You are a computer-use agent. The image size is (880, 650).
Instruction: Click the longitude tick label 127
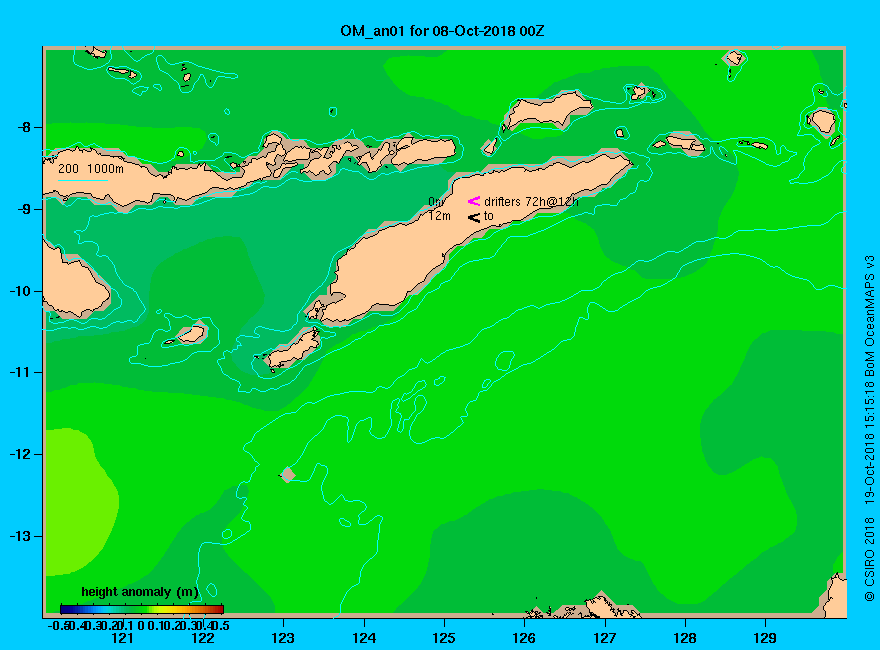click(604, 638)
